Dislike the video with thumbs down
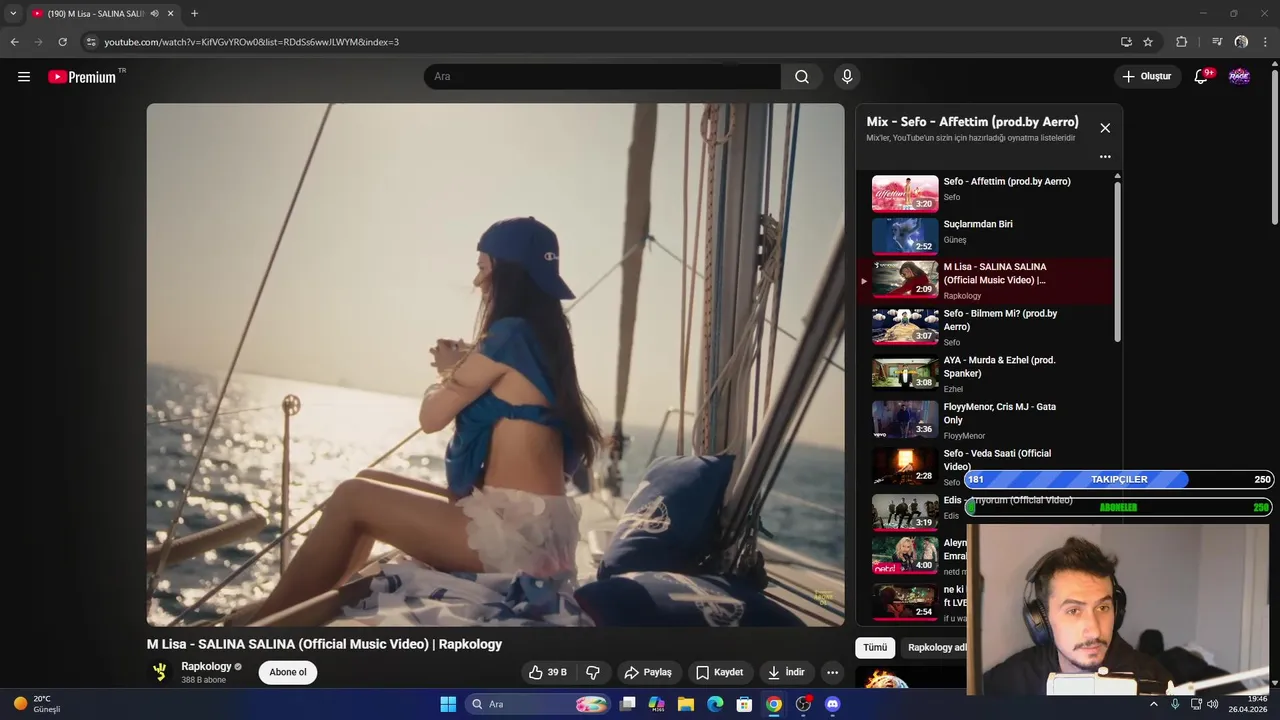 point(593,672)
